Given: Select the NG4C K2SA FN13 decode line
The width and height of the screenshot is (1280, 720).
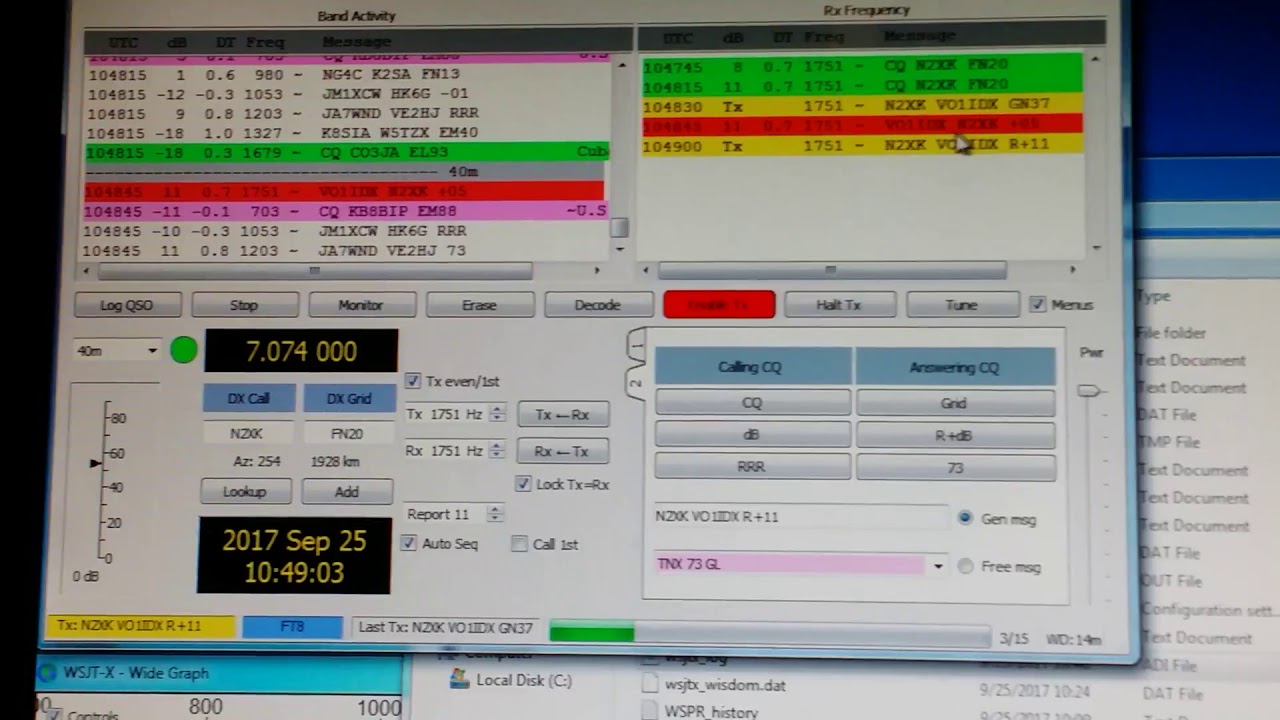Looking at the screenshot, I should [346, 74].
